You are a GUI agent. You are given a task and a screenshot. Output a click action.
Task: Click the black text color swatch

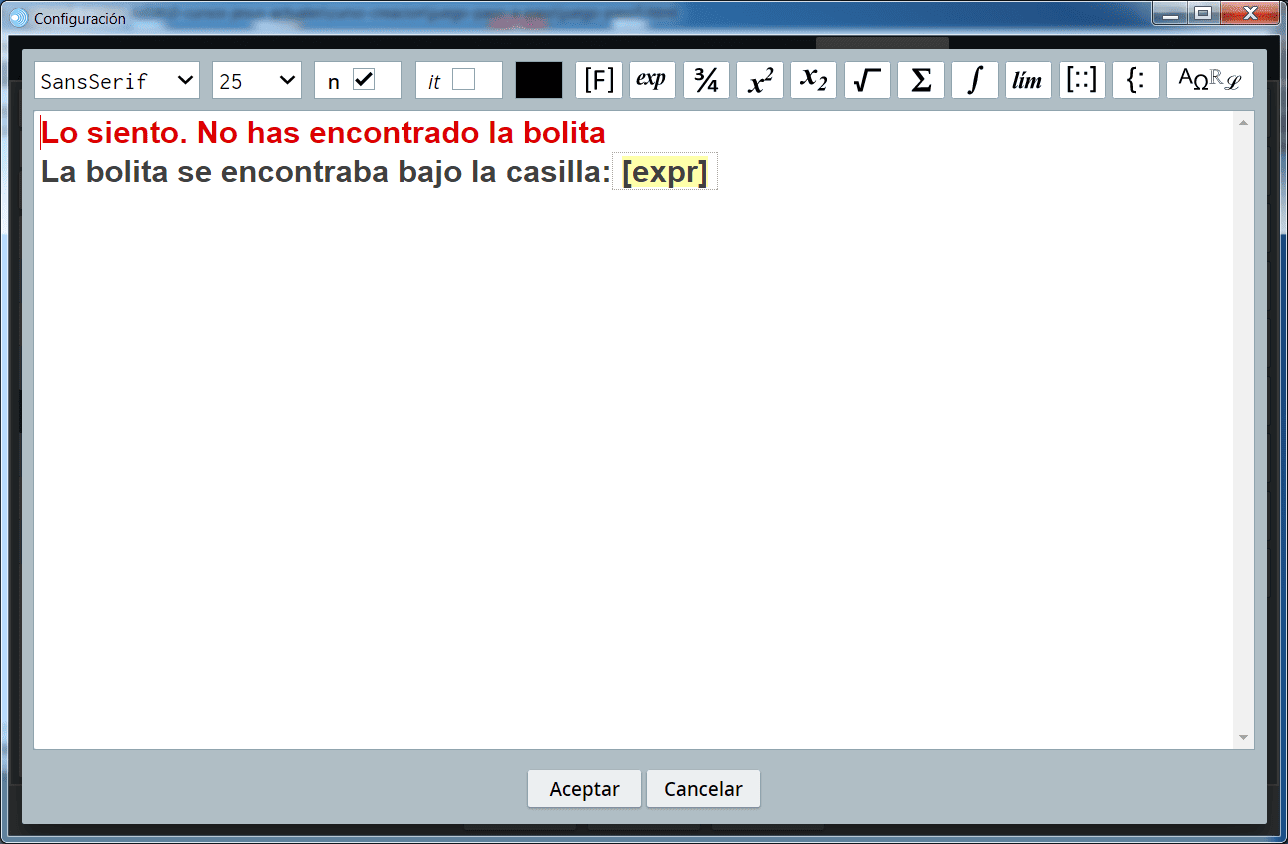pyautogui.click(x=539, y=81)
